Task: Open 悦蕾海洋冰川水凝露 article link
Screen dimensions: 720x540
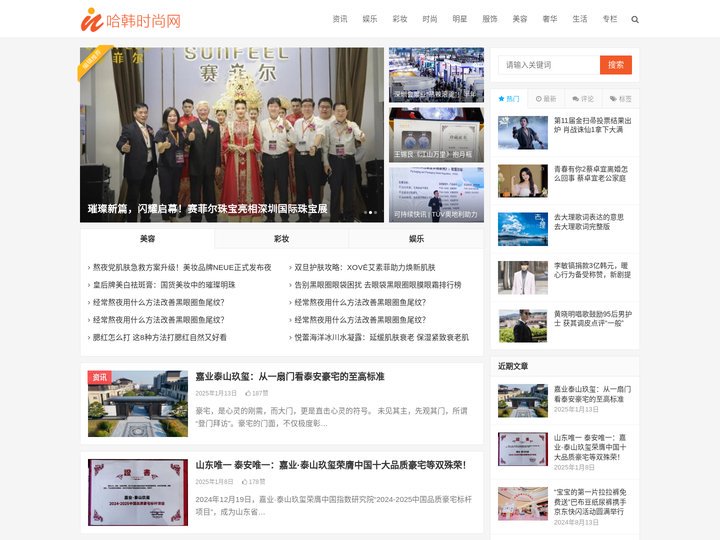Action: (x=381, y=337)
